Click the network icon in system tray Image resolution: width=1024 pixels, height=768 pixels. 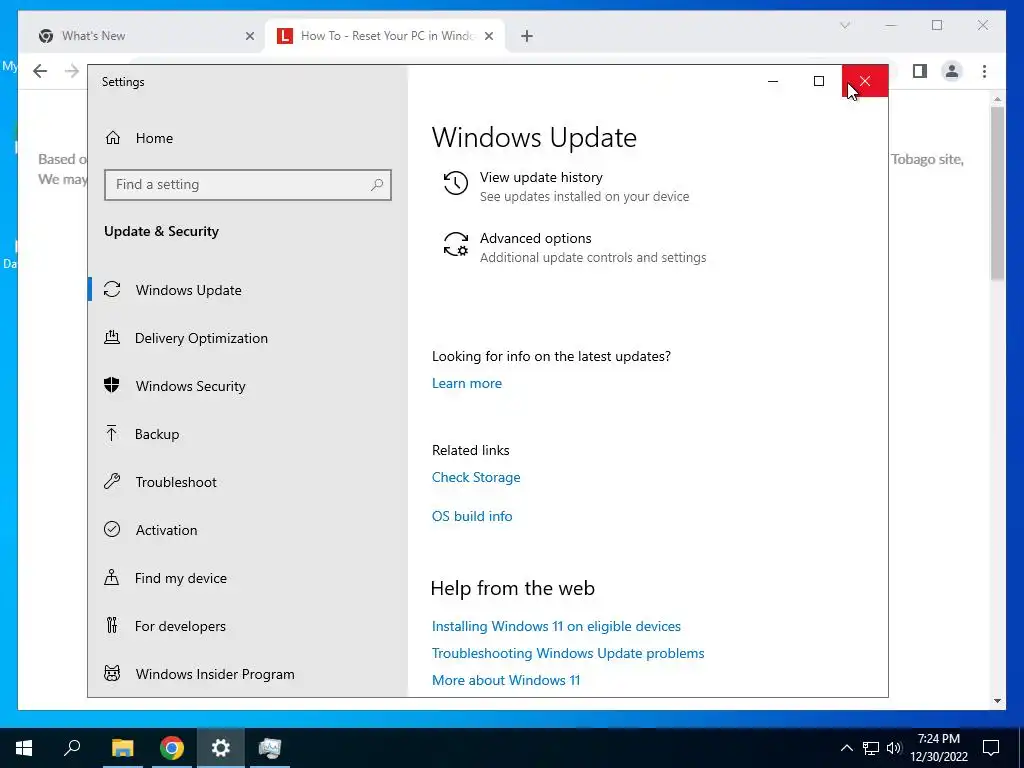[871, 748]
